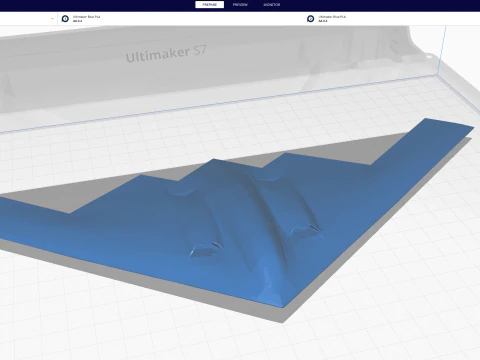Viewport: 480px width, 360px height.
Task: Switch to the Prepare stage tab
Action: (209, 5)
